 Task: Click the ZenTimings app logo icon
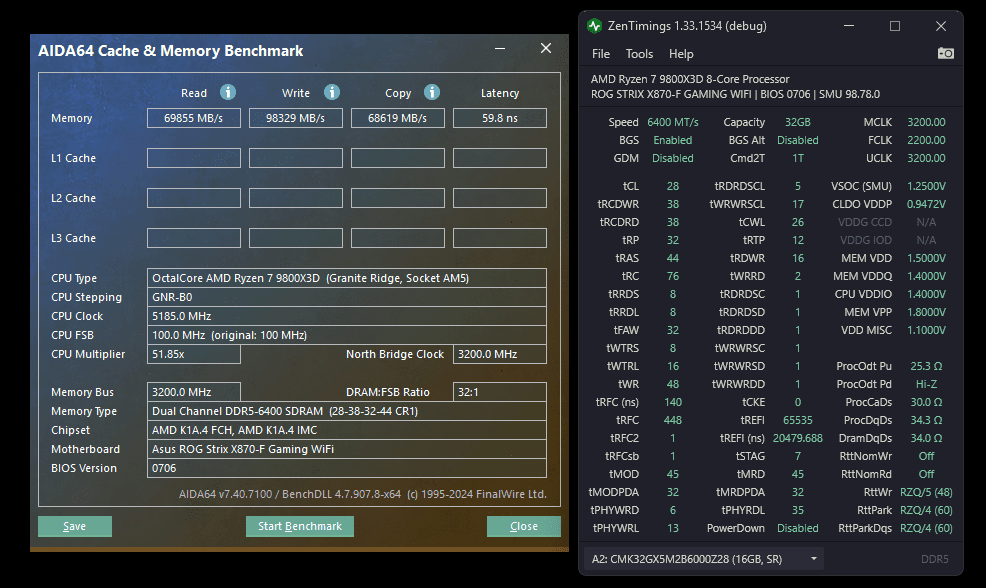(x=594, y=26)
